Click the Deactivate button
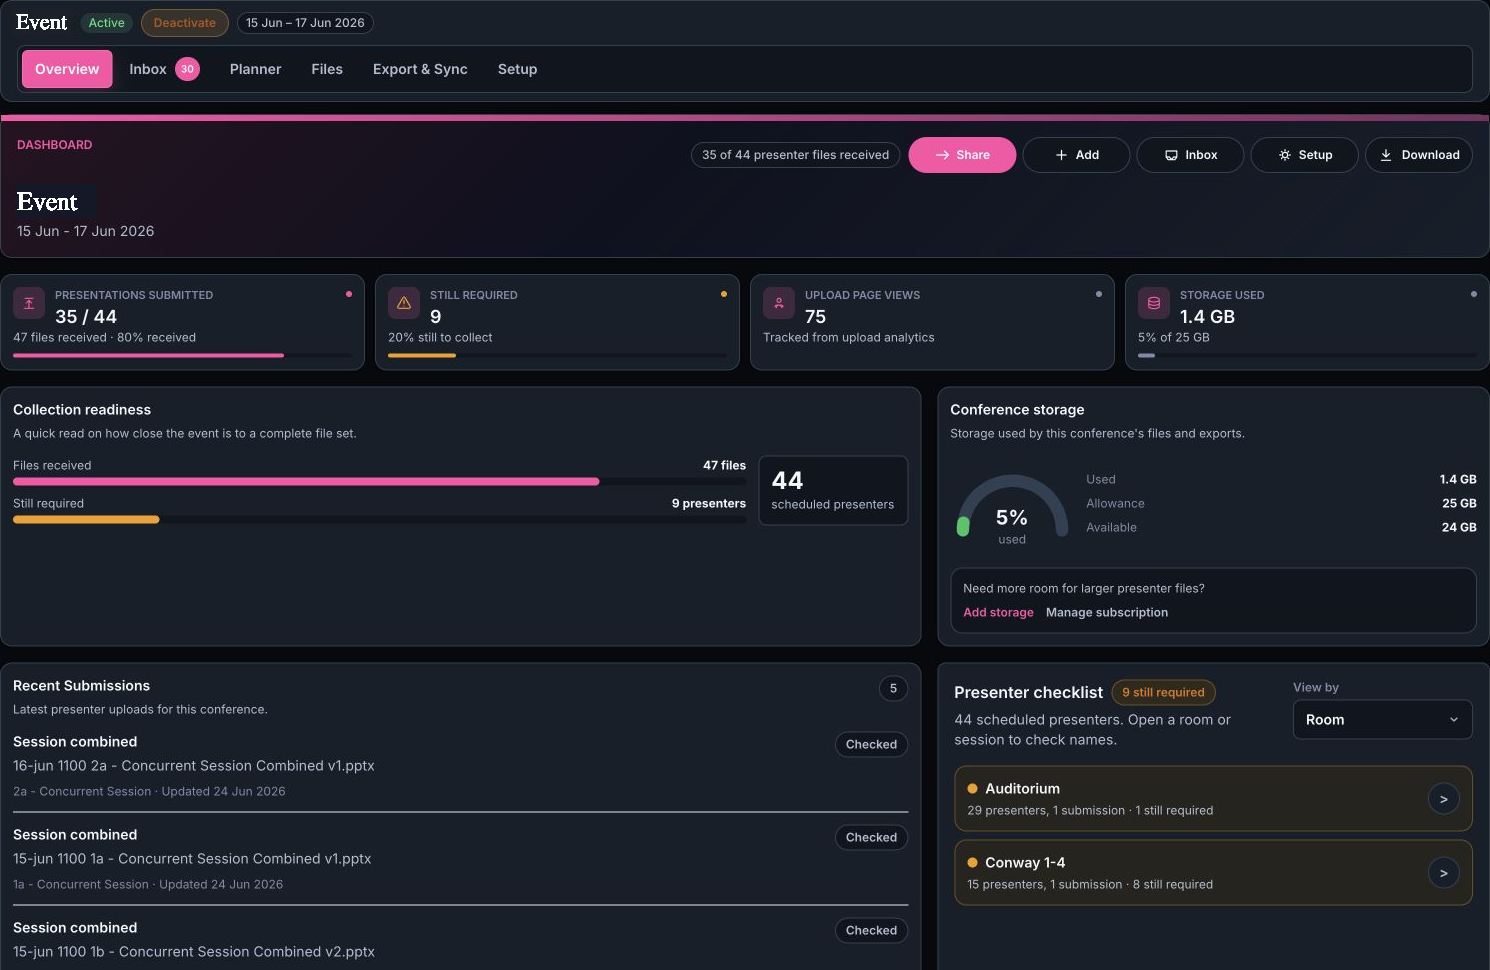Viewport: 1490px width, 970px height. (x=185, y=23)
